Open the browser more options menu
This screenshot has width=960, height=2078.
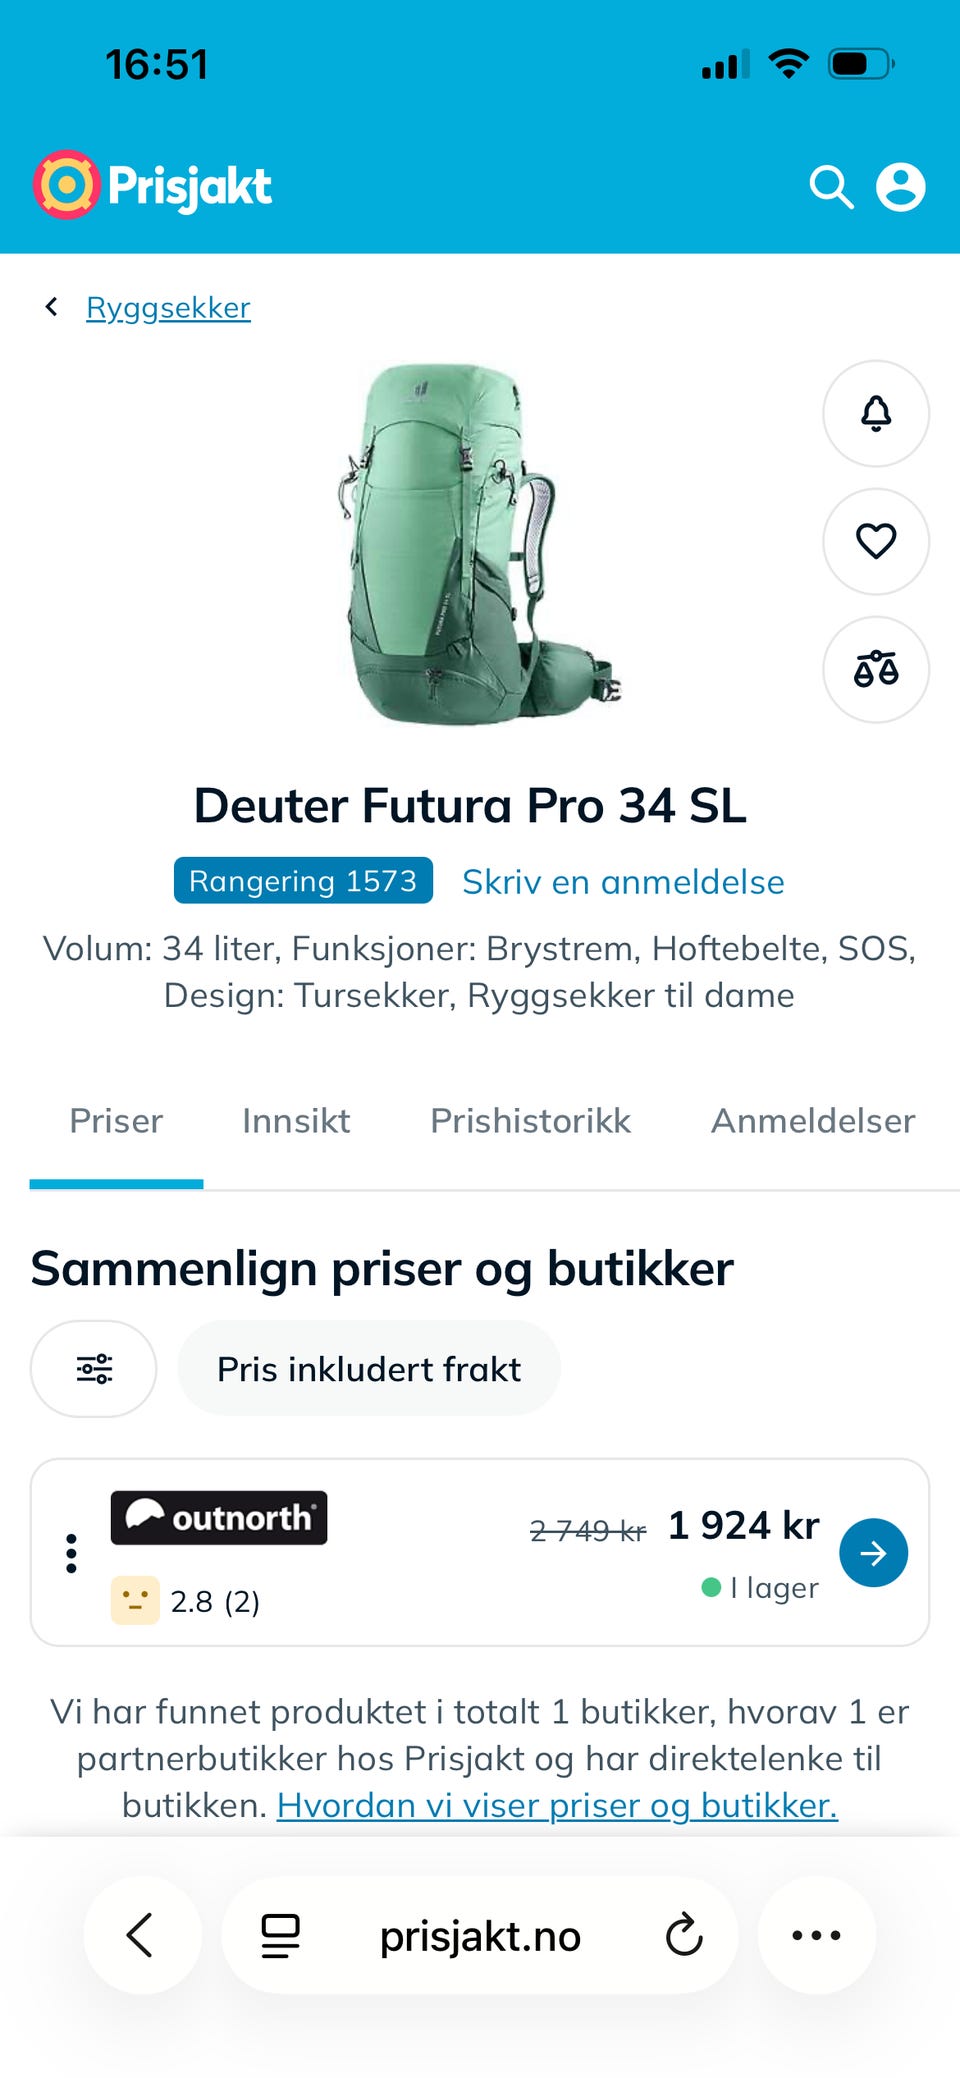pyautogui.click(x=816, y=1935)
